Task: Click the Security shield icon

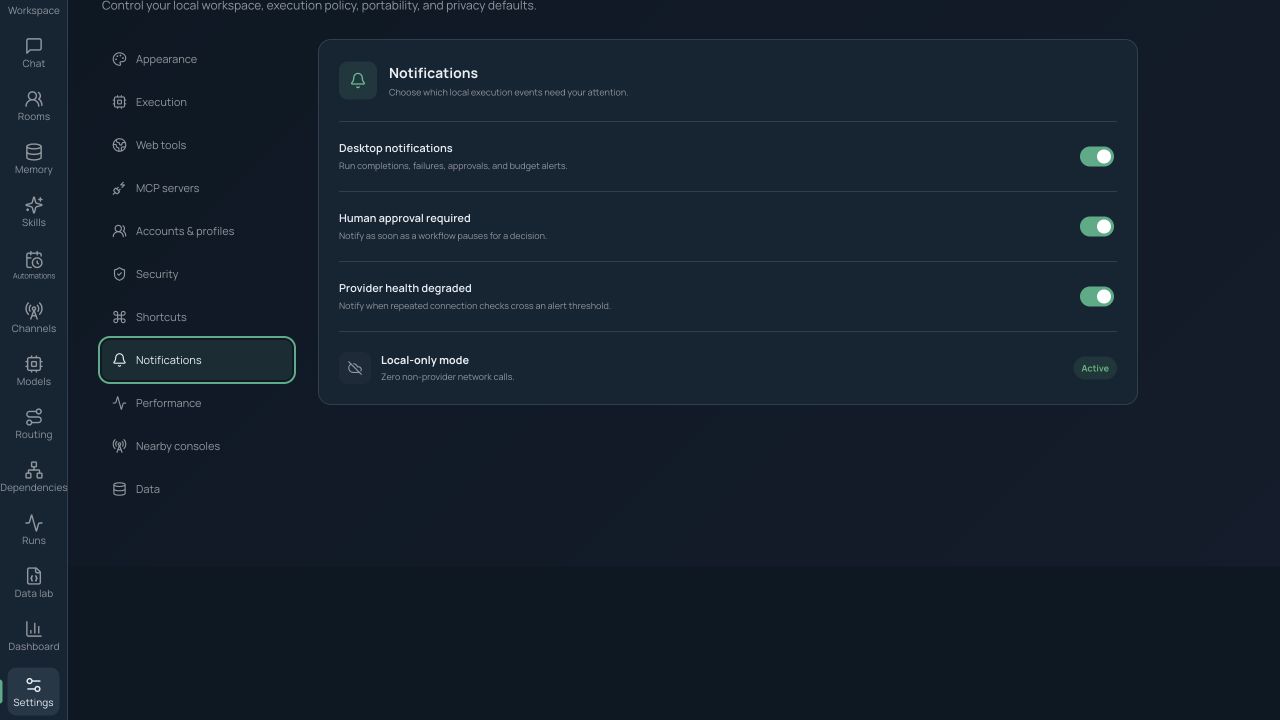Action: tap(119, 274)
